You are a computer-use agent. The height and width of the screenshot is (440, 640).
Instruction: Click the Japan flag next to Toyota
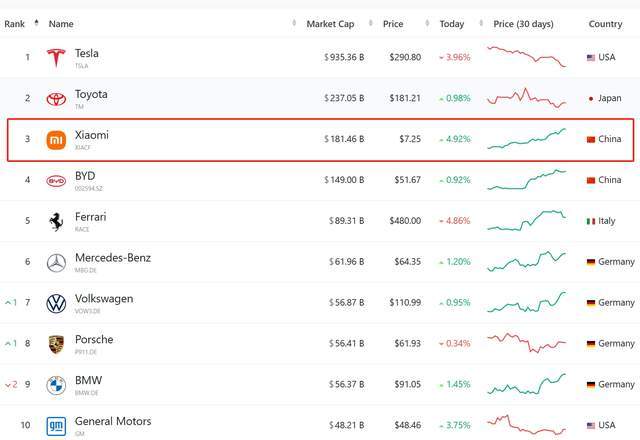591,99
